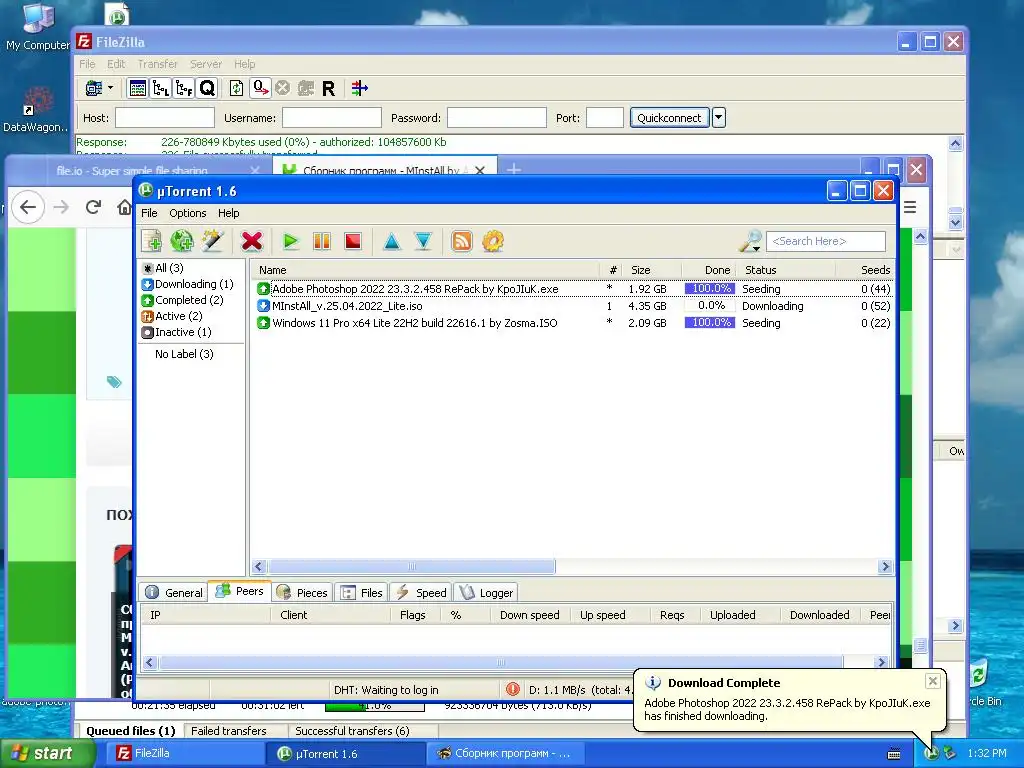This screenshot has width=1024, height=768.
Task: Click red warning icon in µTorrent status bar
Action: tap(513, 689)
